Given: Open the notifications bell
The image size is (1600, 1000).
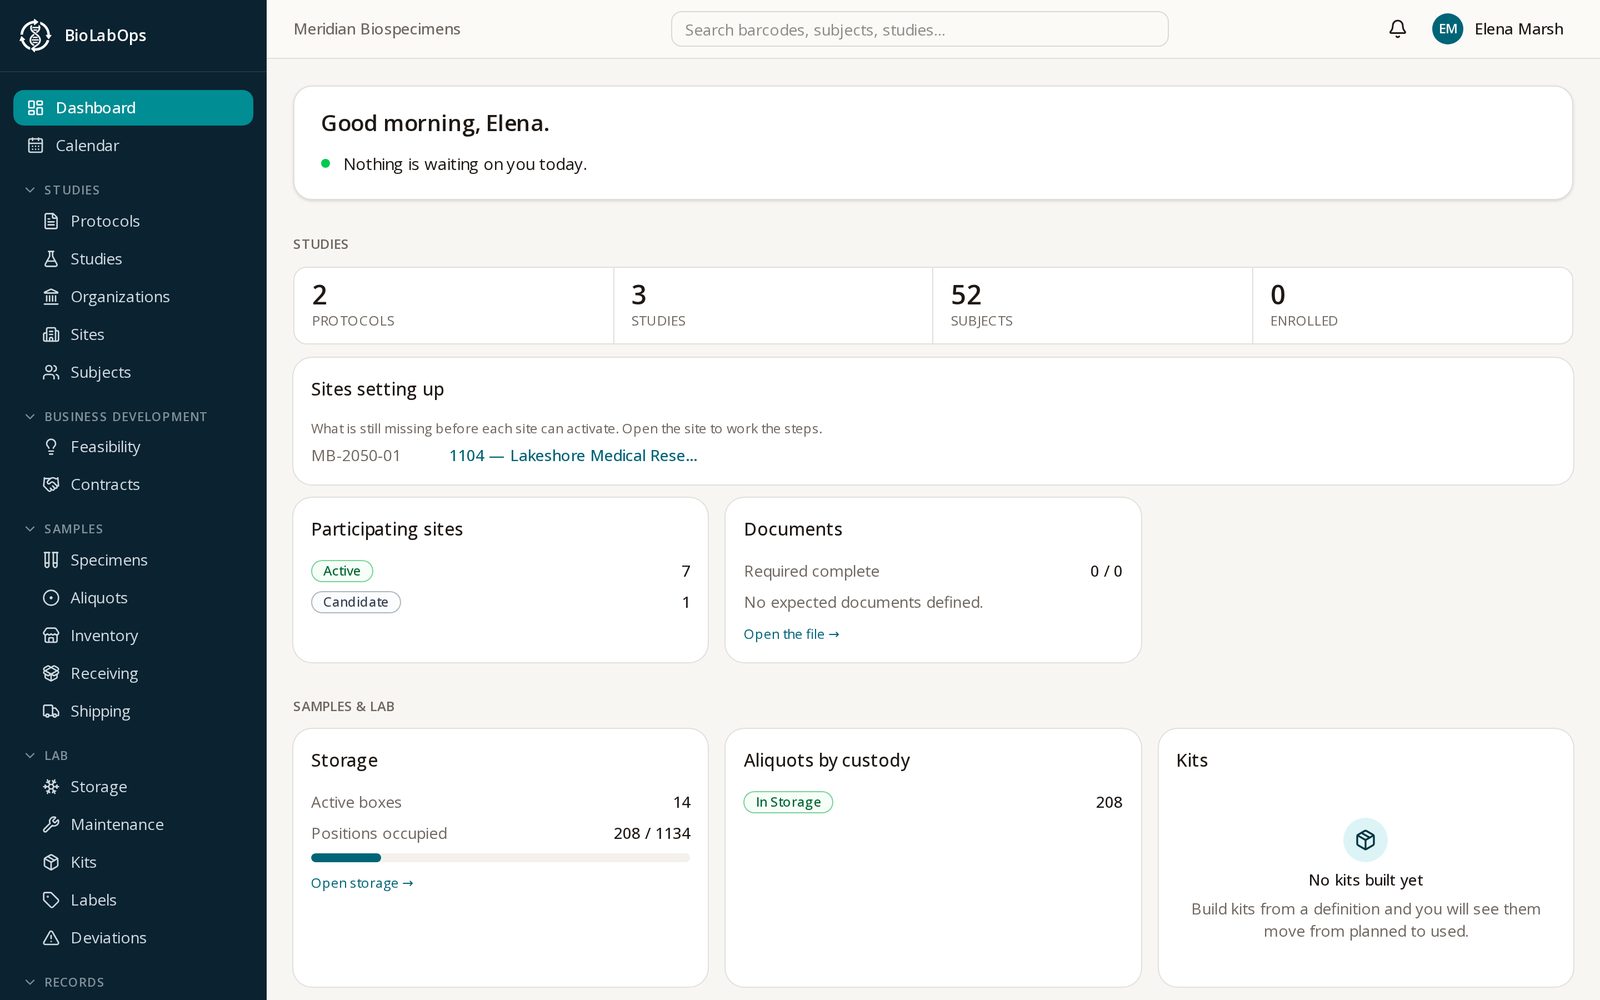Looking at the screenshot, I should [1397, 29].
